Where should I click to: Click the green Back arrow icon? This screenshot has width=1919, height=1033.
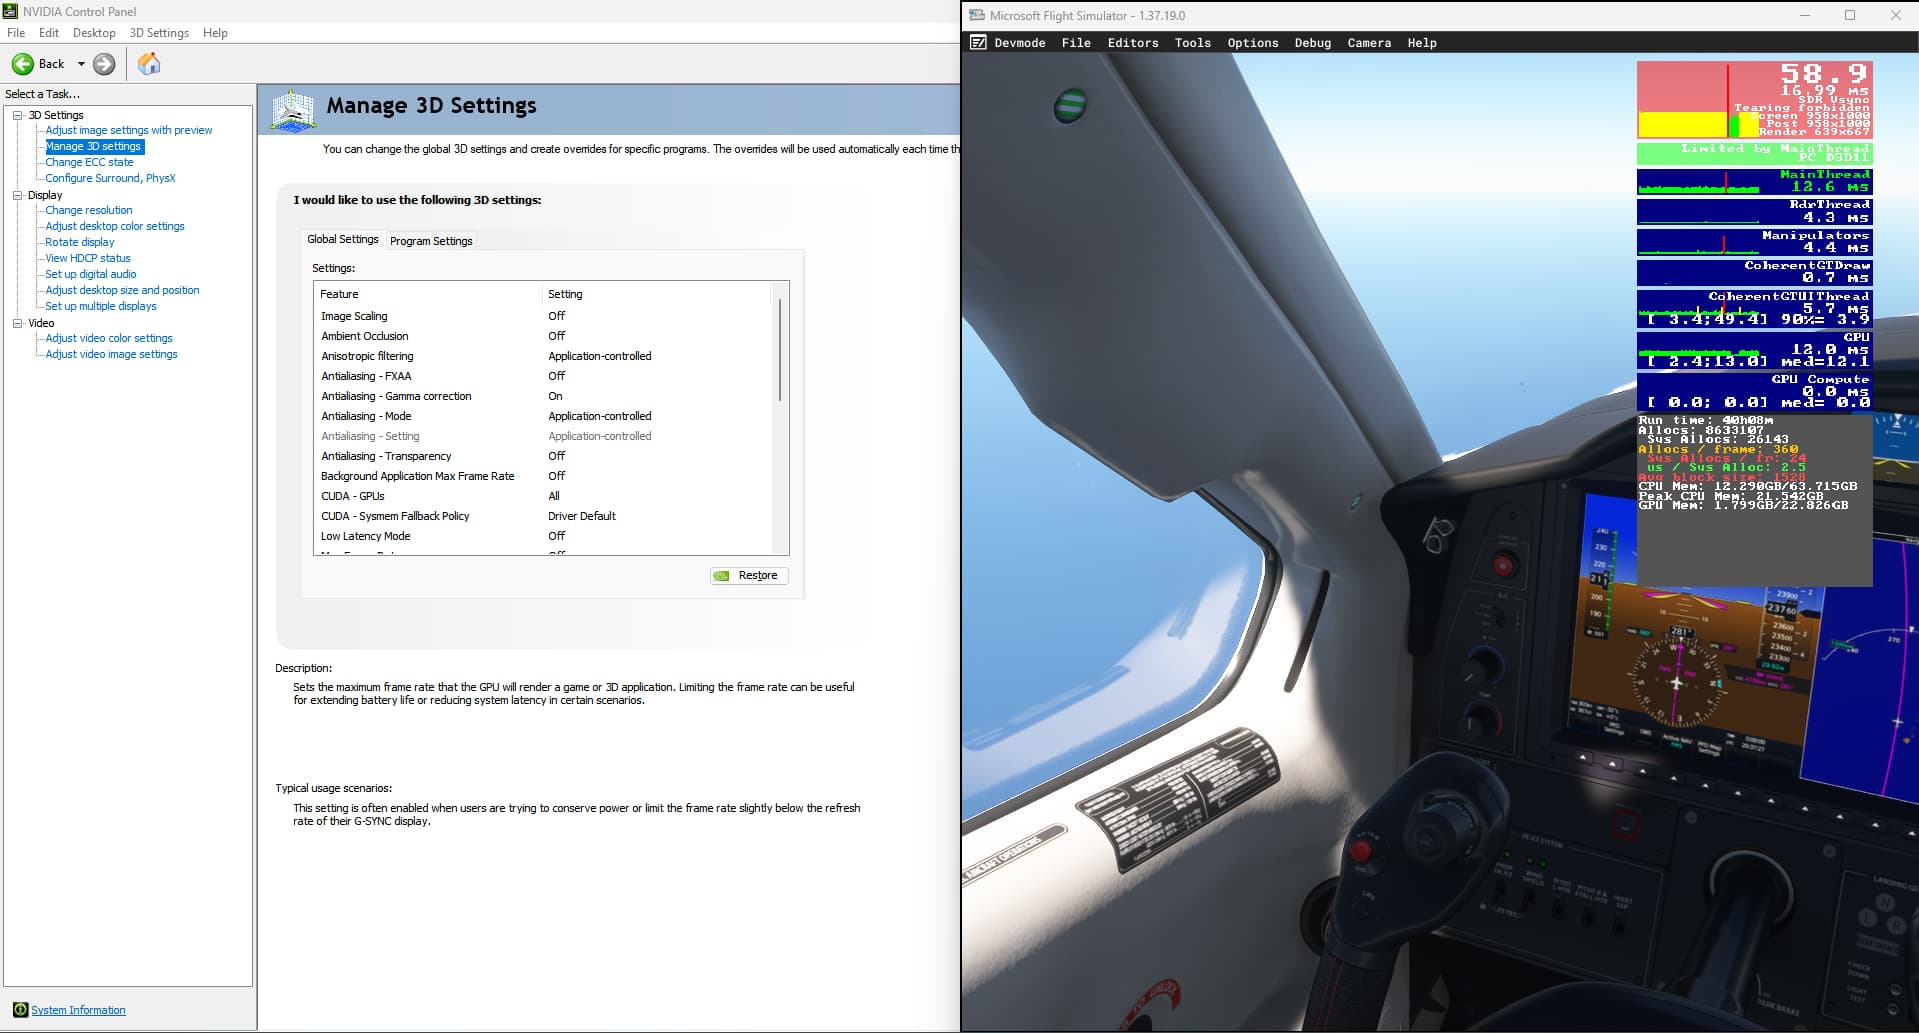22,64
